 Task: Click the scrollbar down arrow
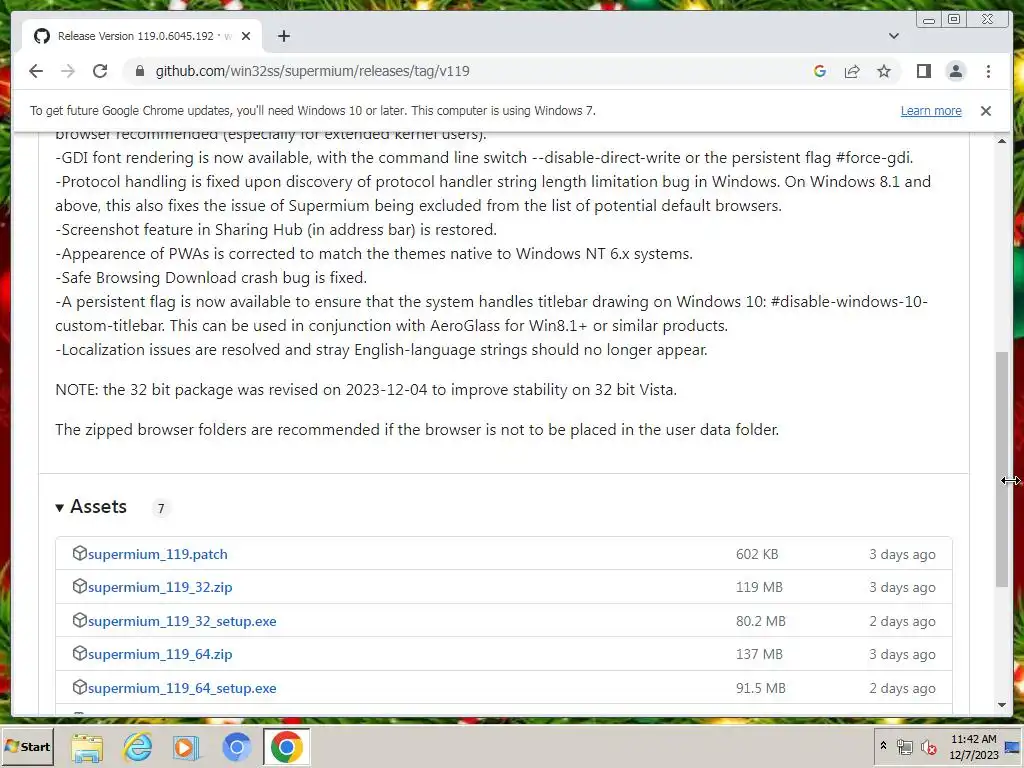(x=1002, y=705)
